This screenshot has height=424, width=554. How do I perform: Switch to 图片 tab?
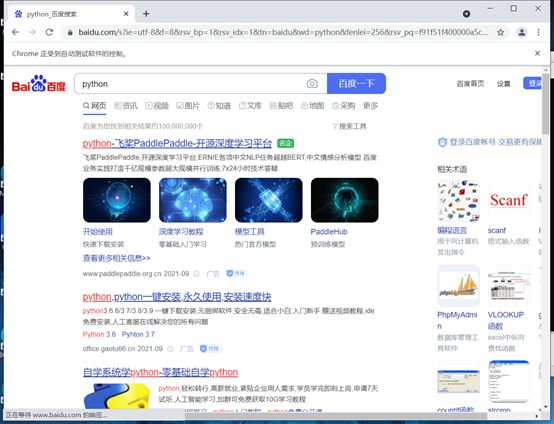(188, 106)
